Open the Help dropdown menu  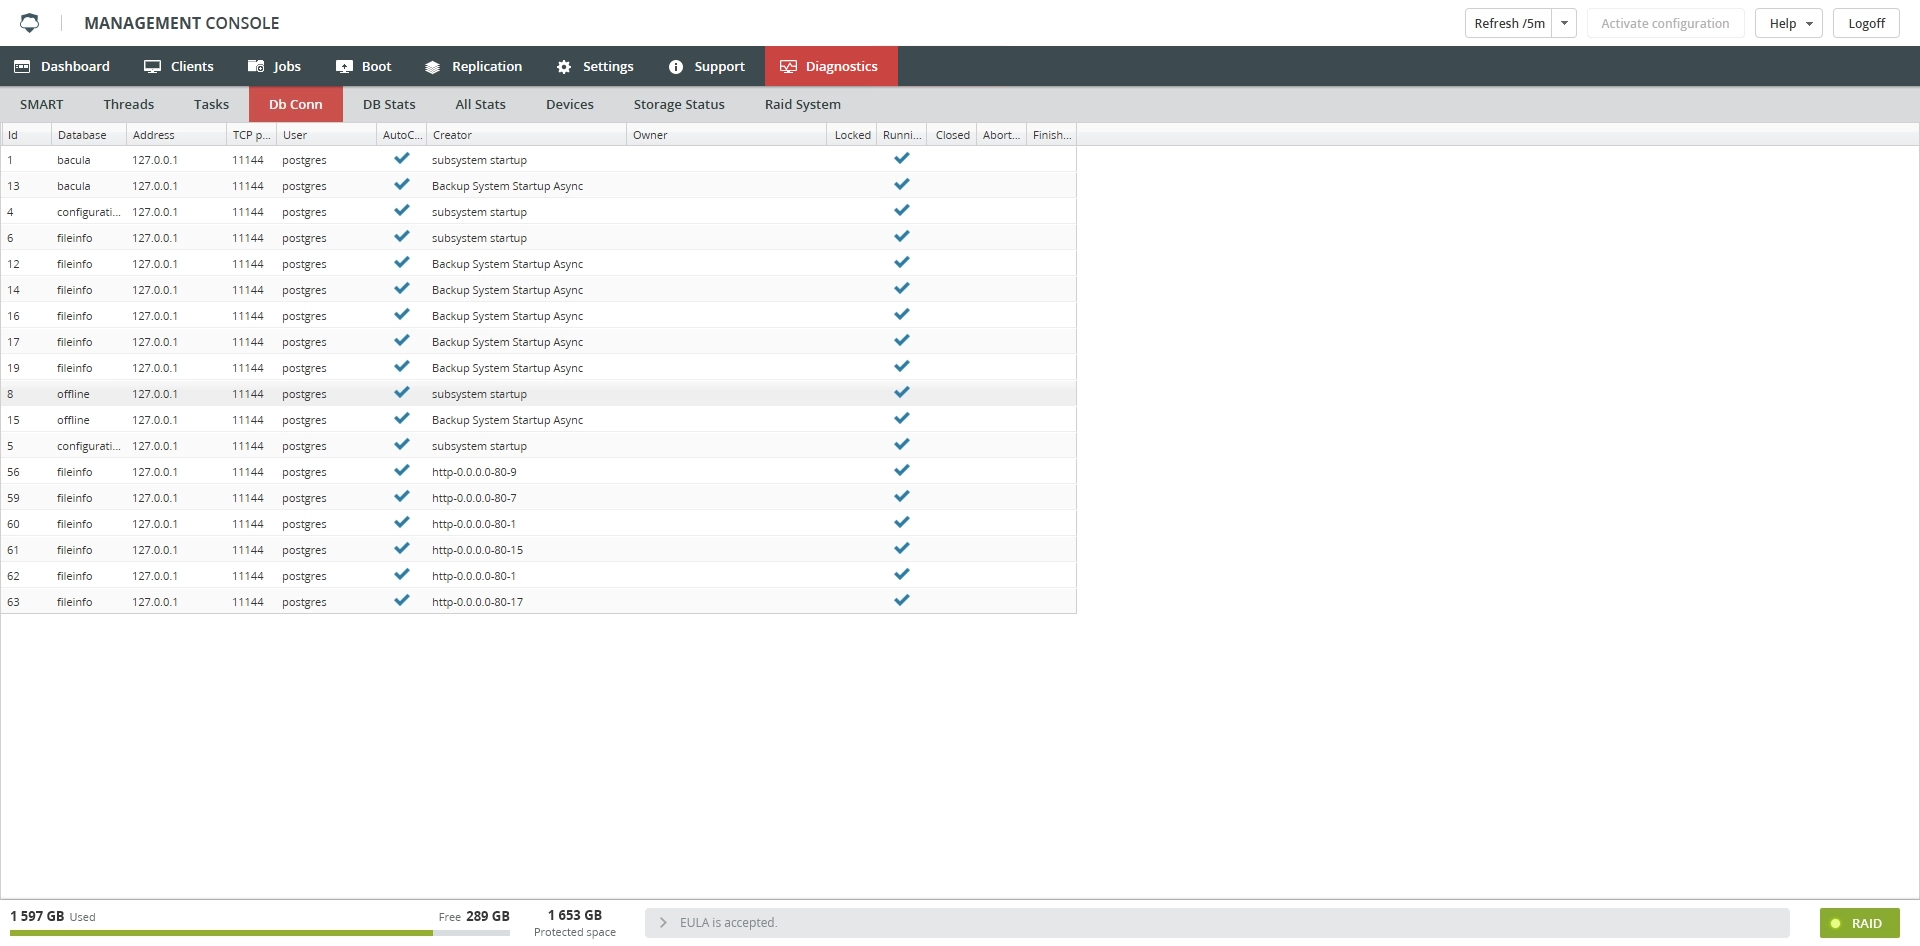click(x=1789, y=23)
